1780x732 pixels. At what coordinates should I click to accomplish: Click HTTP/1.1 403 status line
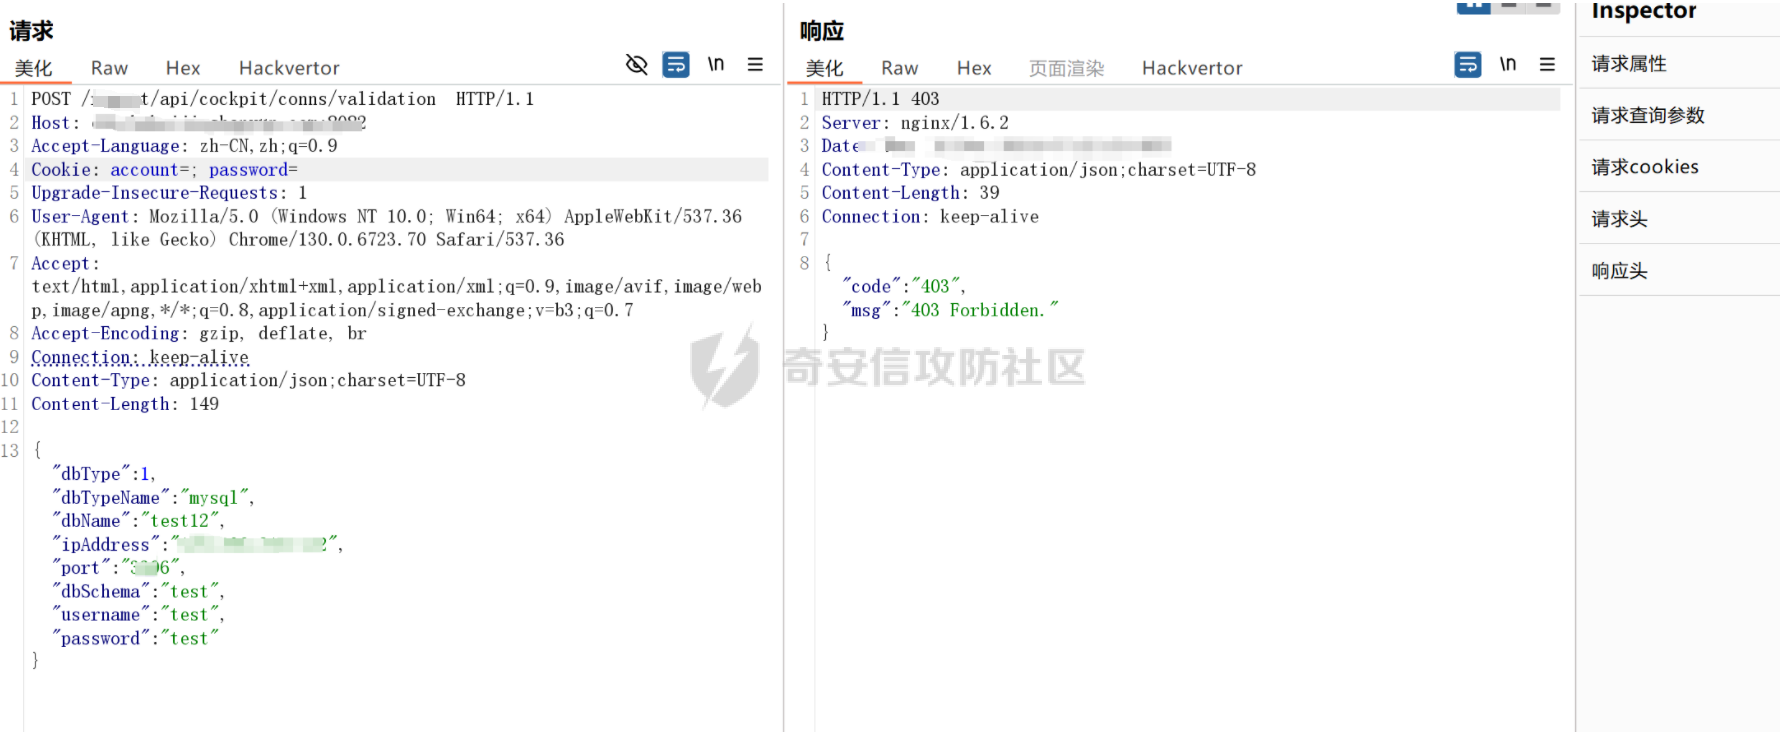pos(881,99)
